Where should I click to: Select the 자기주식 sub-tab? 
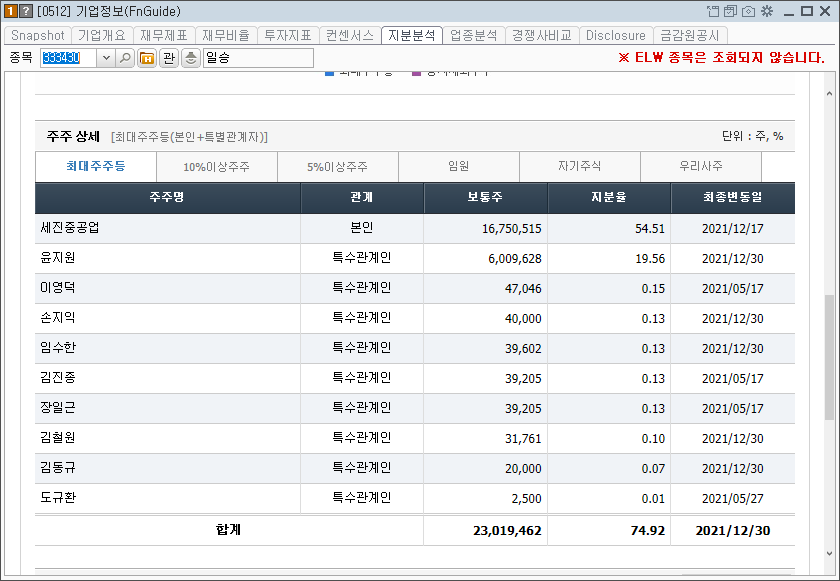coord(580,167)
